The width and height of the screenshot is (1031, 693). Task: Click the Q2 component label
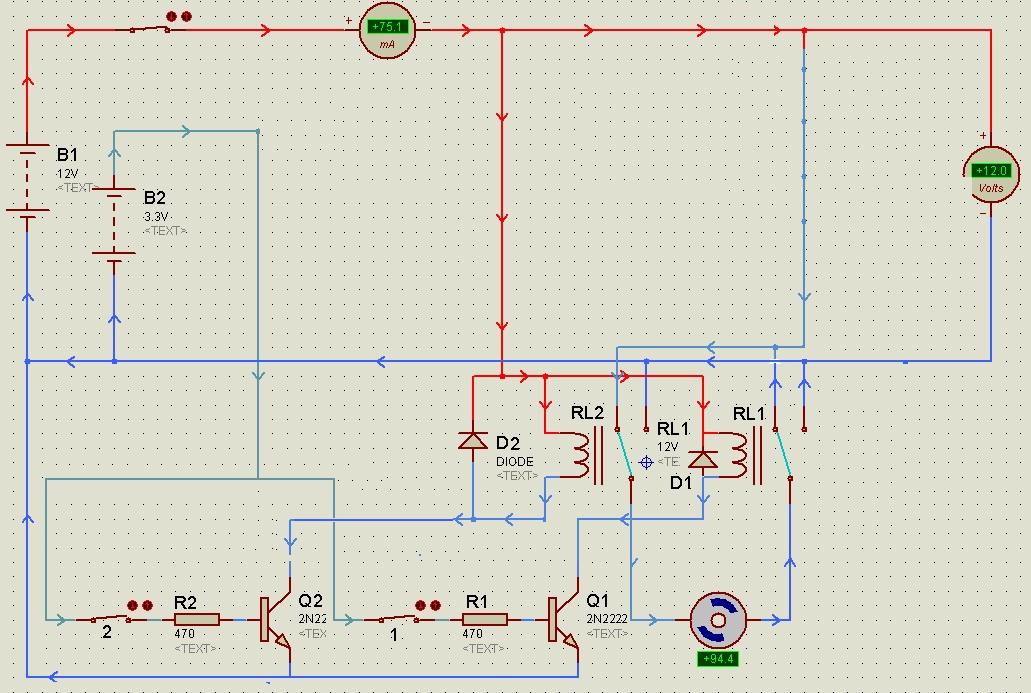pyautogui.click(x=310, y=600)
